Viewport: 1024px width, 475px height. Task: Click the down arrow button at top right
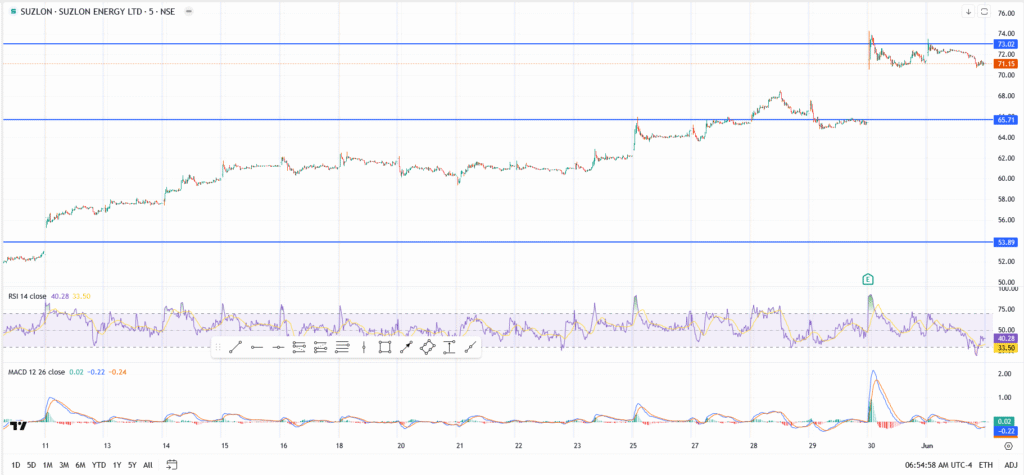coord(968,12)
